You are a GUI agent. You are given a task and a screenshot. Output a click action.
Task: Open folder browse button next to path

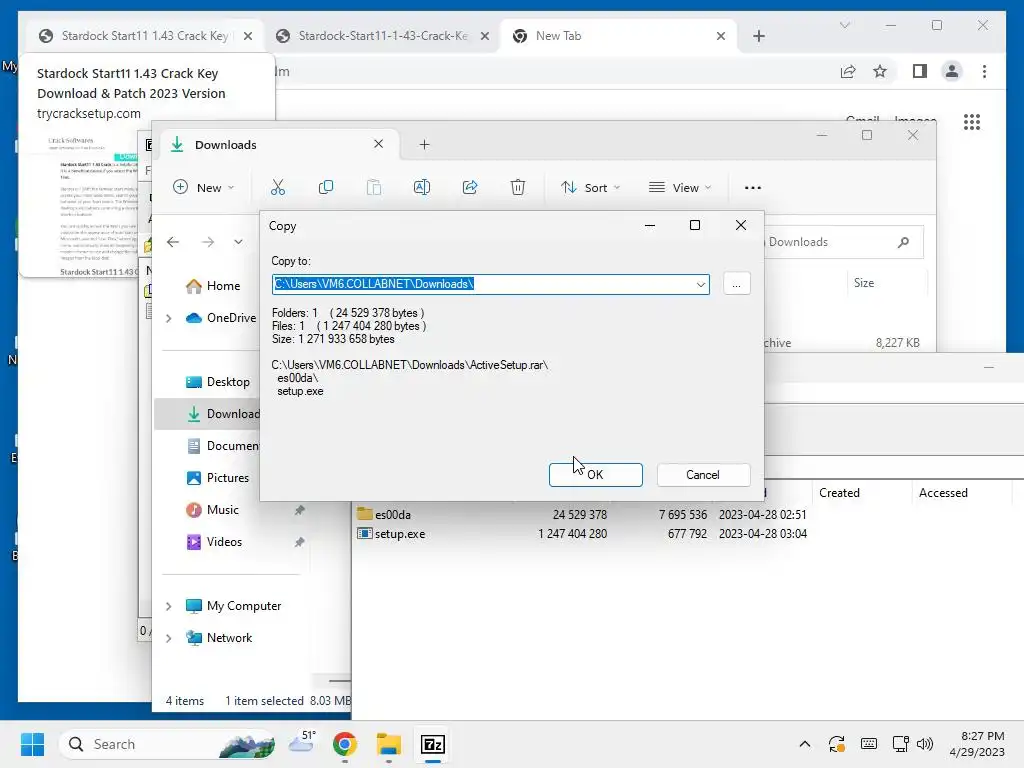(736, 284)
